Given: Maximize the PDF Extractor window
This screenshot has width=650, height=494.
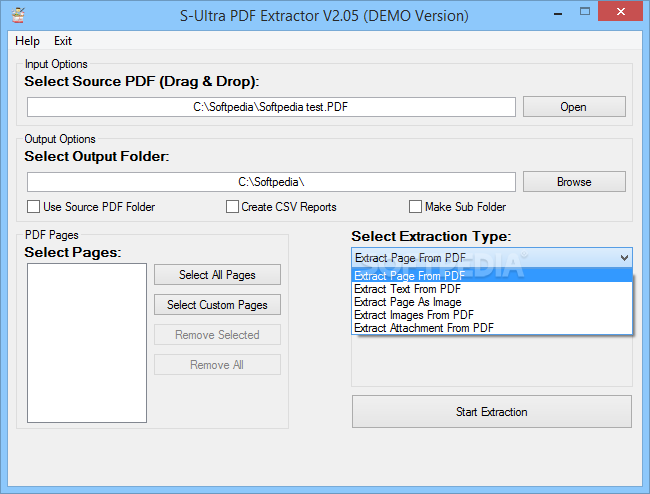Looking at the screenshot, I should click(585, 12).
